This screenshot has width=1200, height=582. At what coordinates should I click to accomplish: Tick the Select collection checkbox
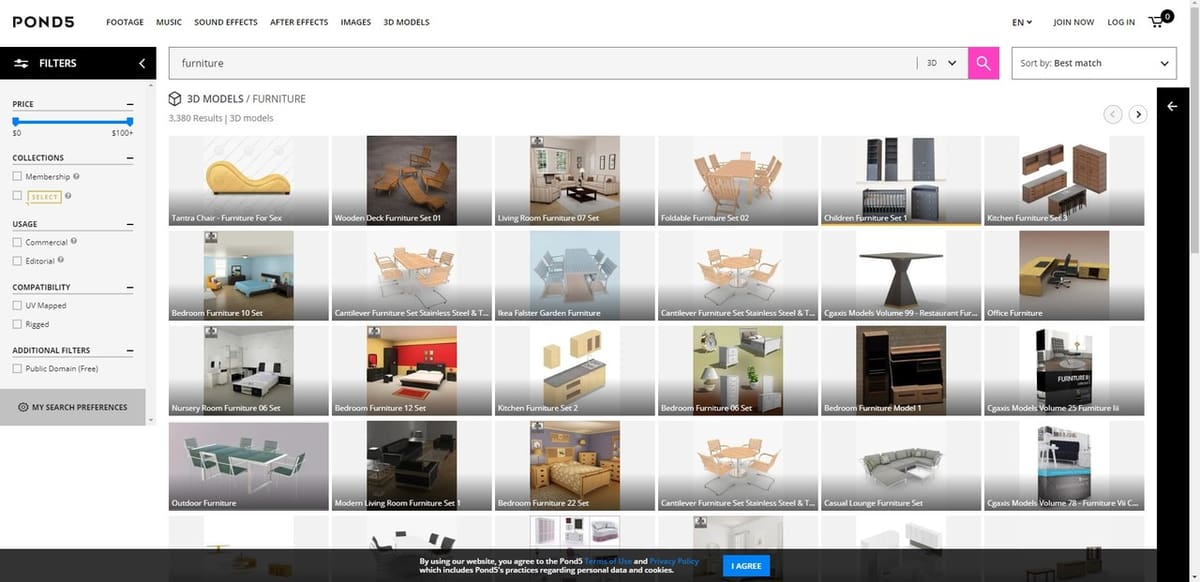pos(17,196)
